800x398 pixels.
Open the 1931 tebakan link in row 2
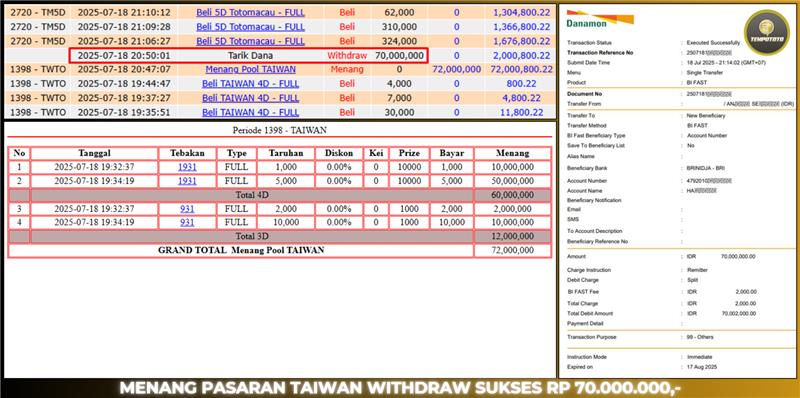click(187, 181)
